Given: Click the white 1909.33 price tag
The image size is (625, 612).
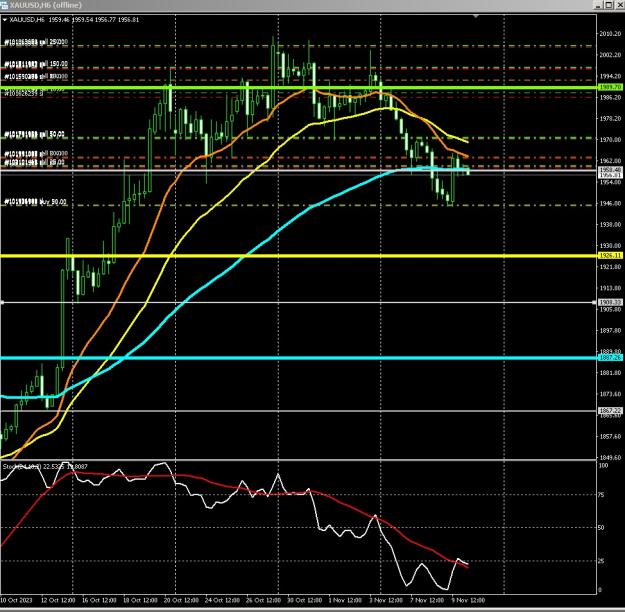Looking at the screenshot, I should tap(610, 303).
